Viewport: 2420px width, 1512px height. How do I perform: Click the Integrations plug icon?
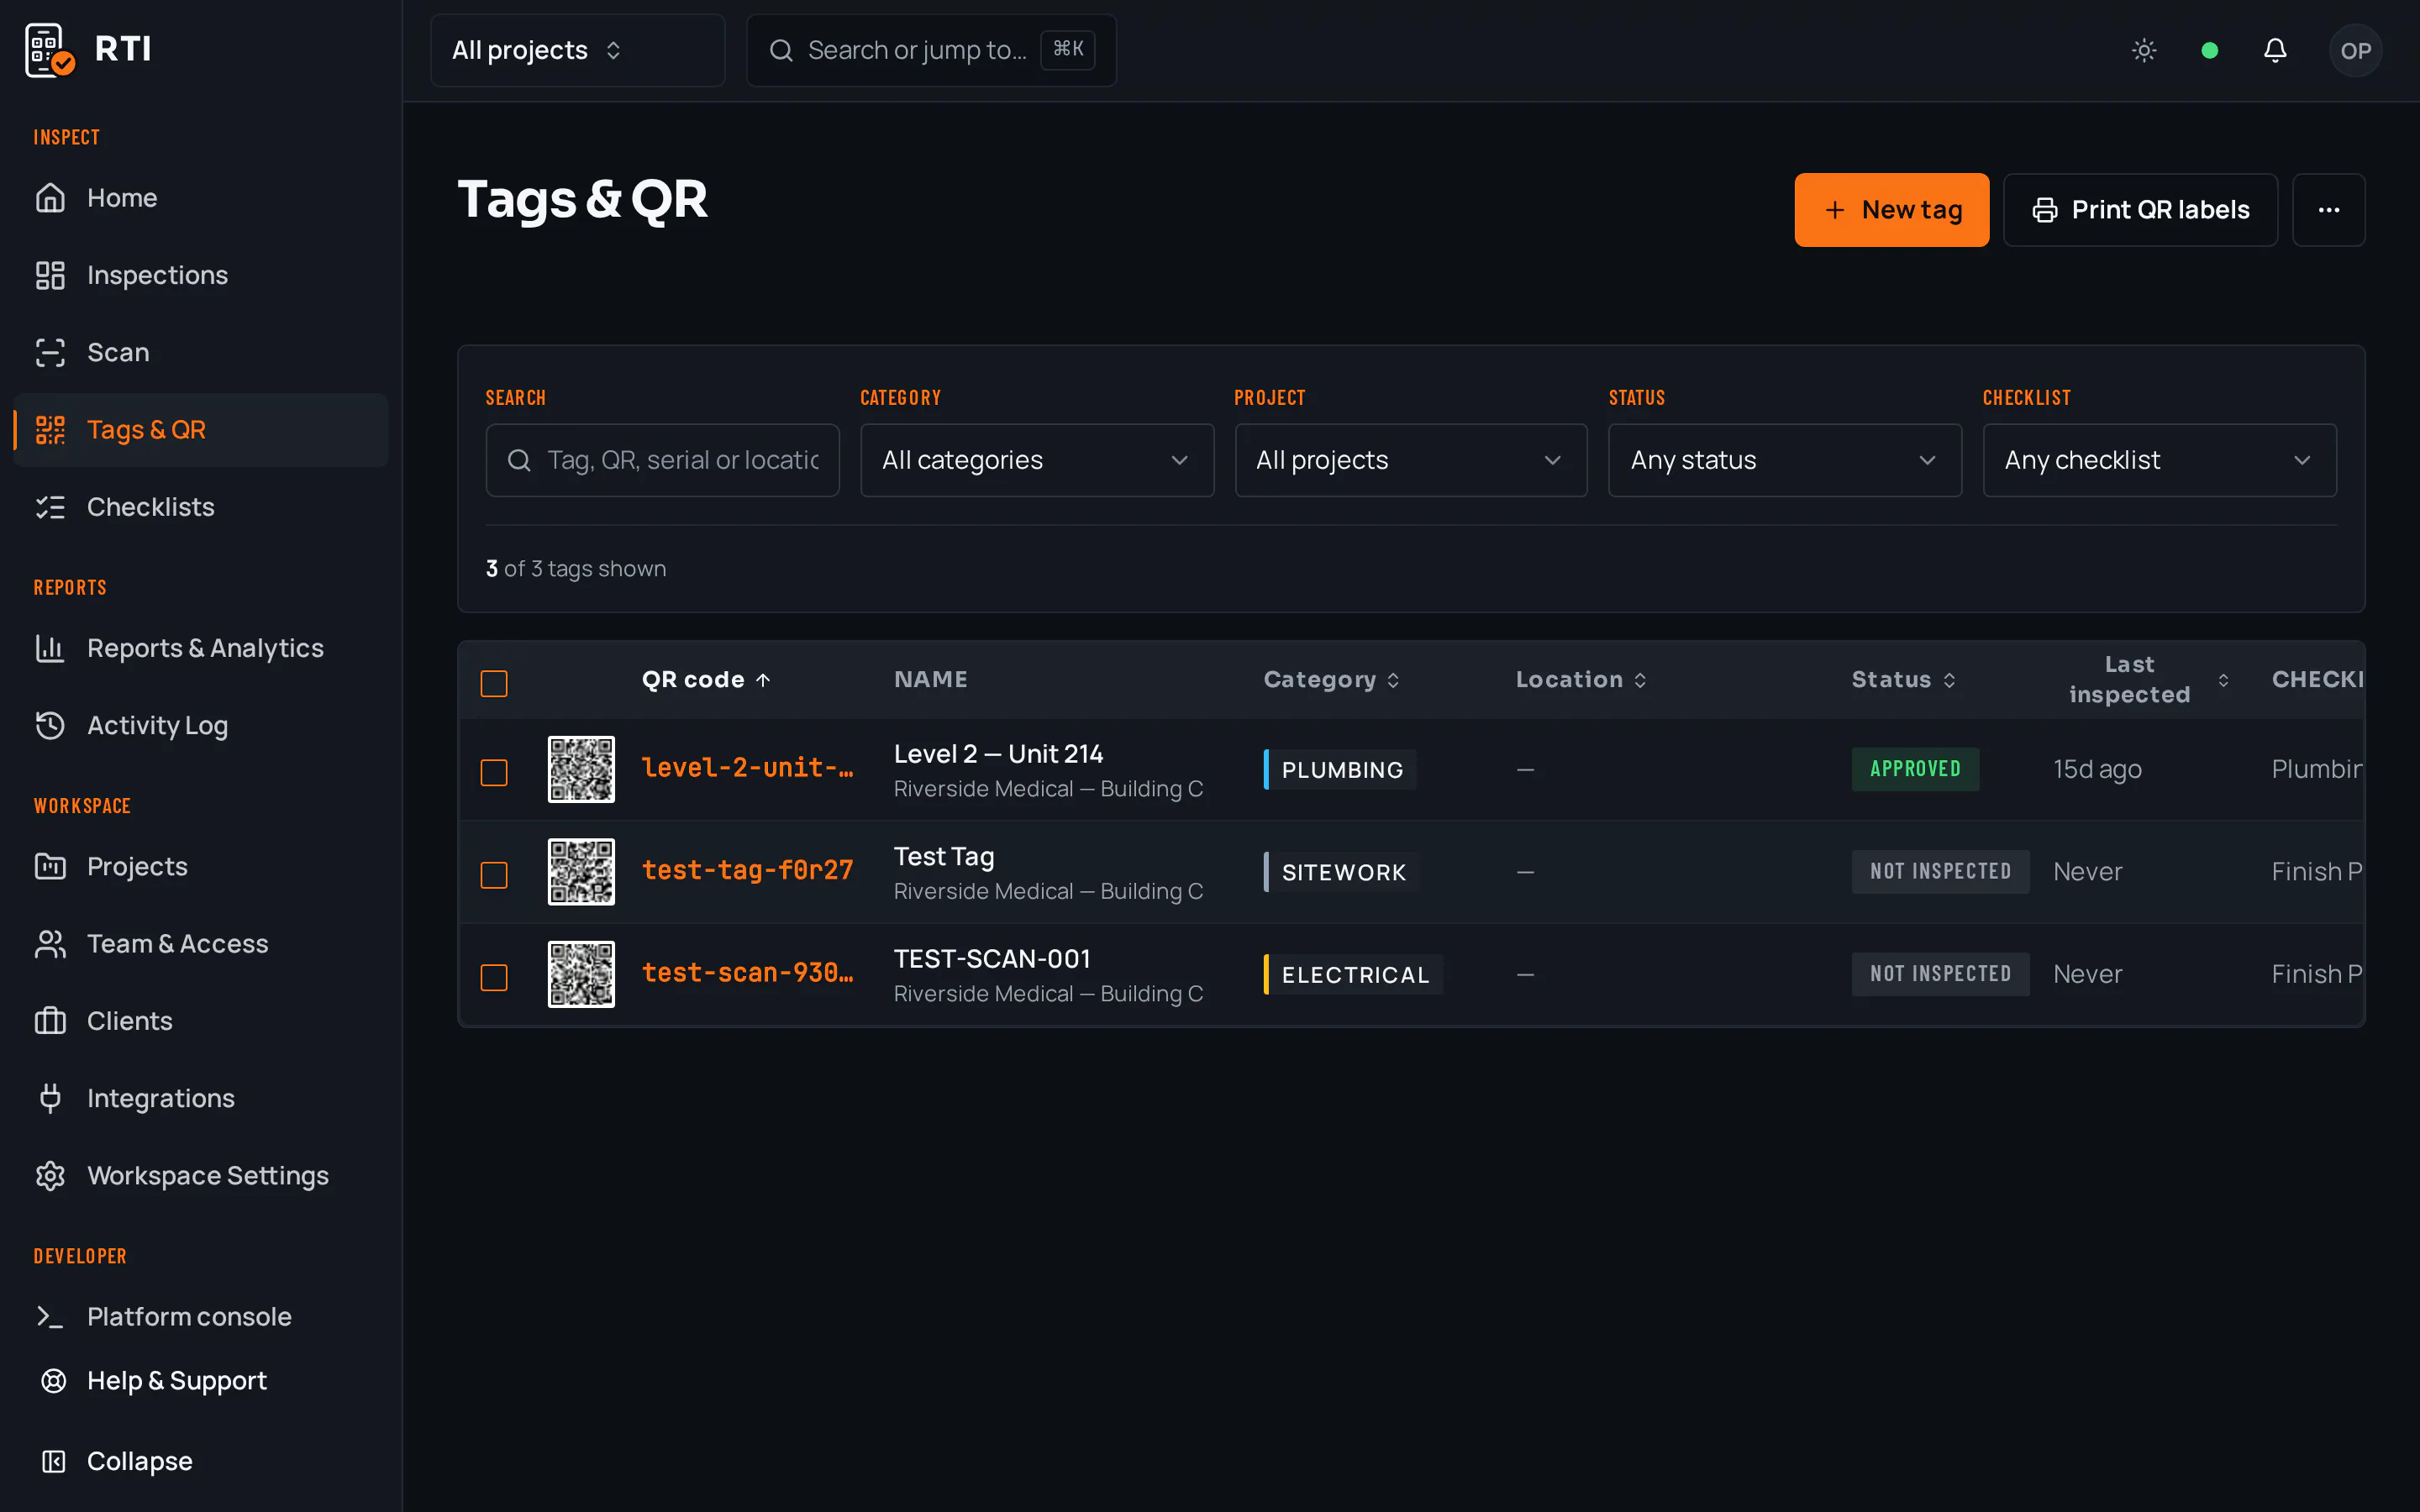50,1098
